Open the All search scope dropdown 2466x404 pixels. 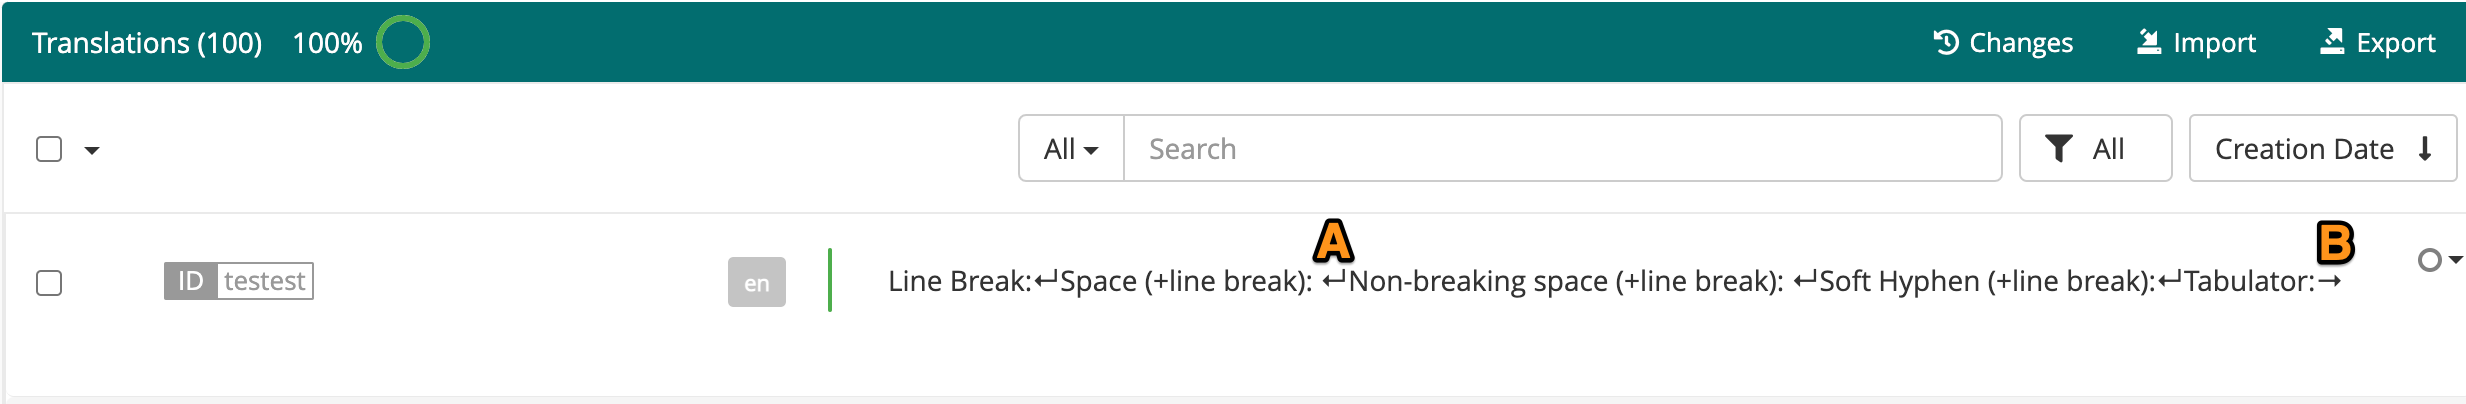click(x=1071, y=148)
